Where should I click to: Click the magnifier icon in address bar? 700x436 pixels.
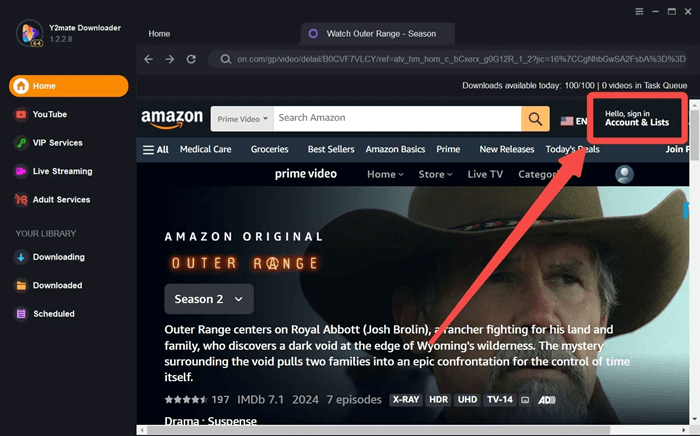point(226,59)
